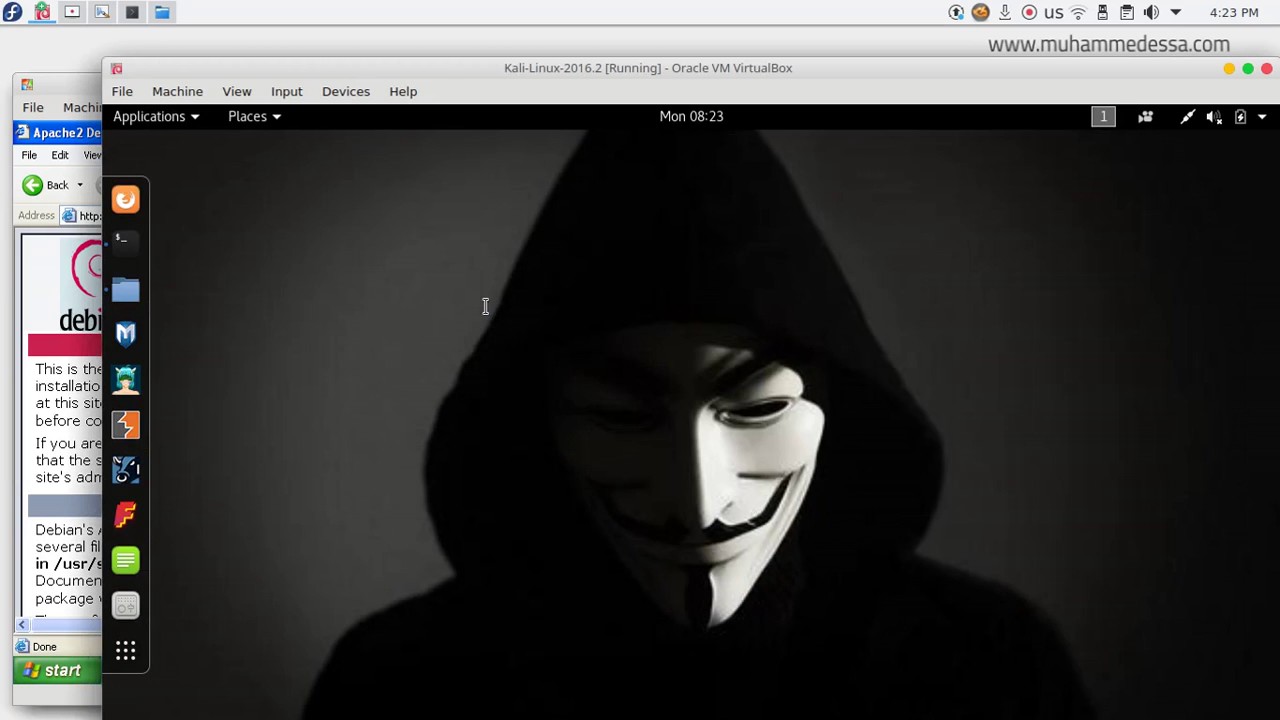Screen dimensions: 1280x720
Task: Click the muted volume icon in the Kali panel
Action: (x=1214, y=116)
